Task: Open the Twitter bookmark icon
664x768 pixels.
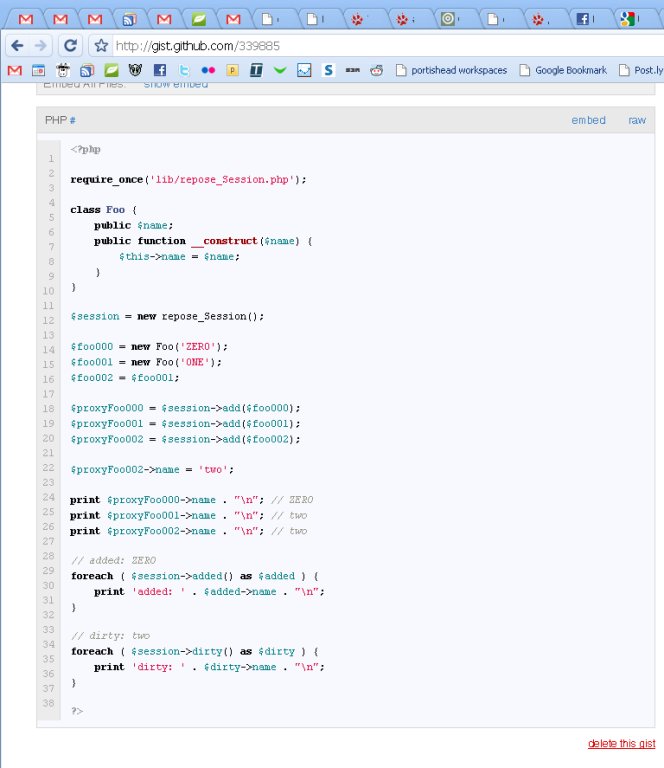Action: tap(183, 70)
